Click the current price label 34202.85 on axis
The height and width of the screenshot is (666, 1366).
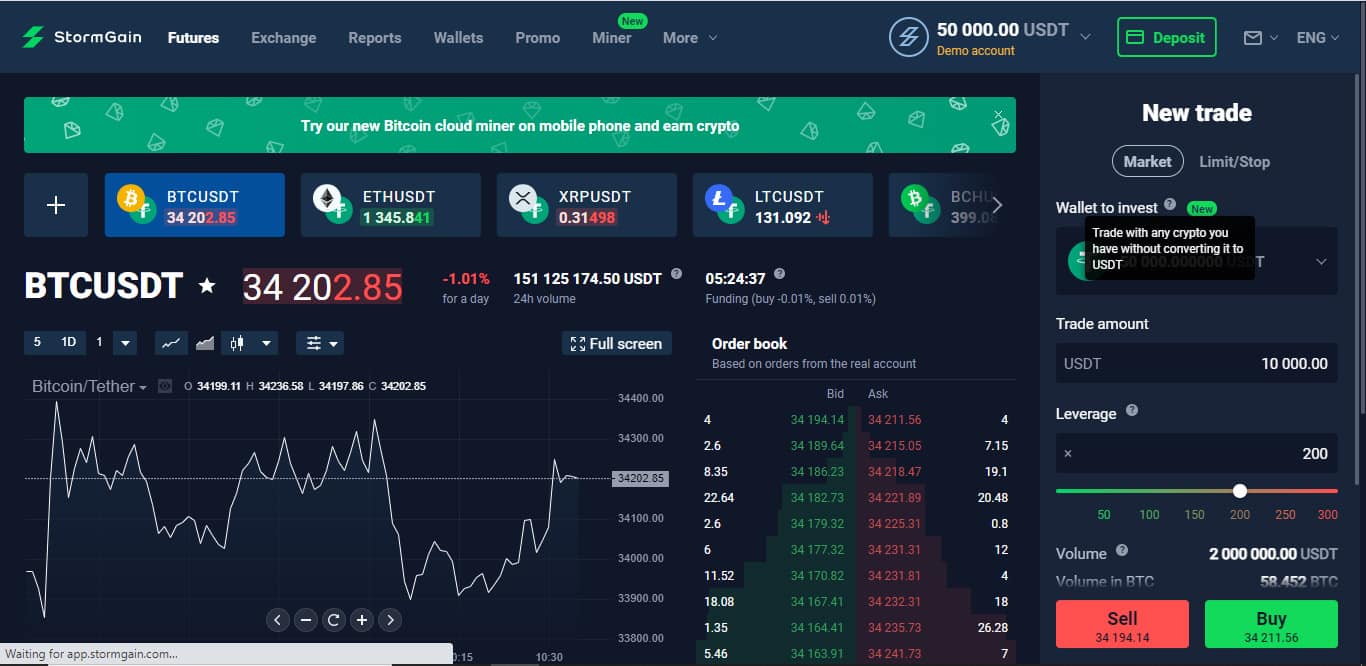point(640,478)
